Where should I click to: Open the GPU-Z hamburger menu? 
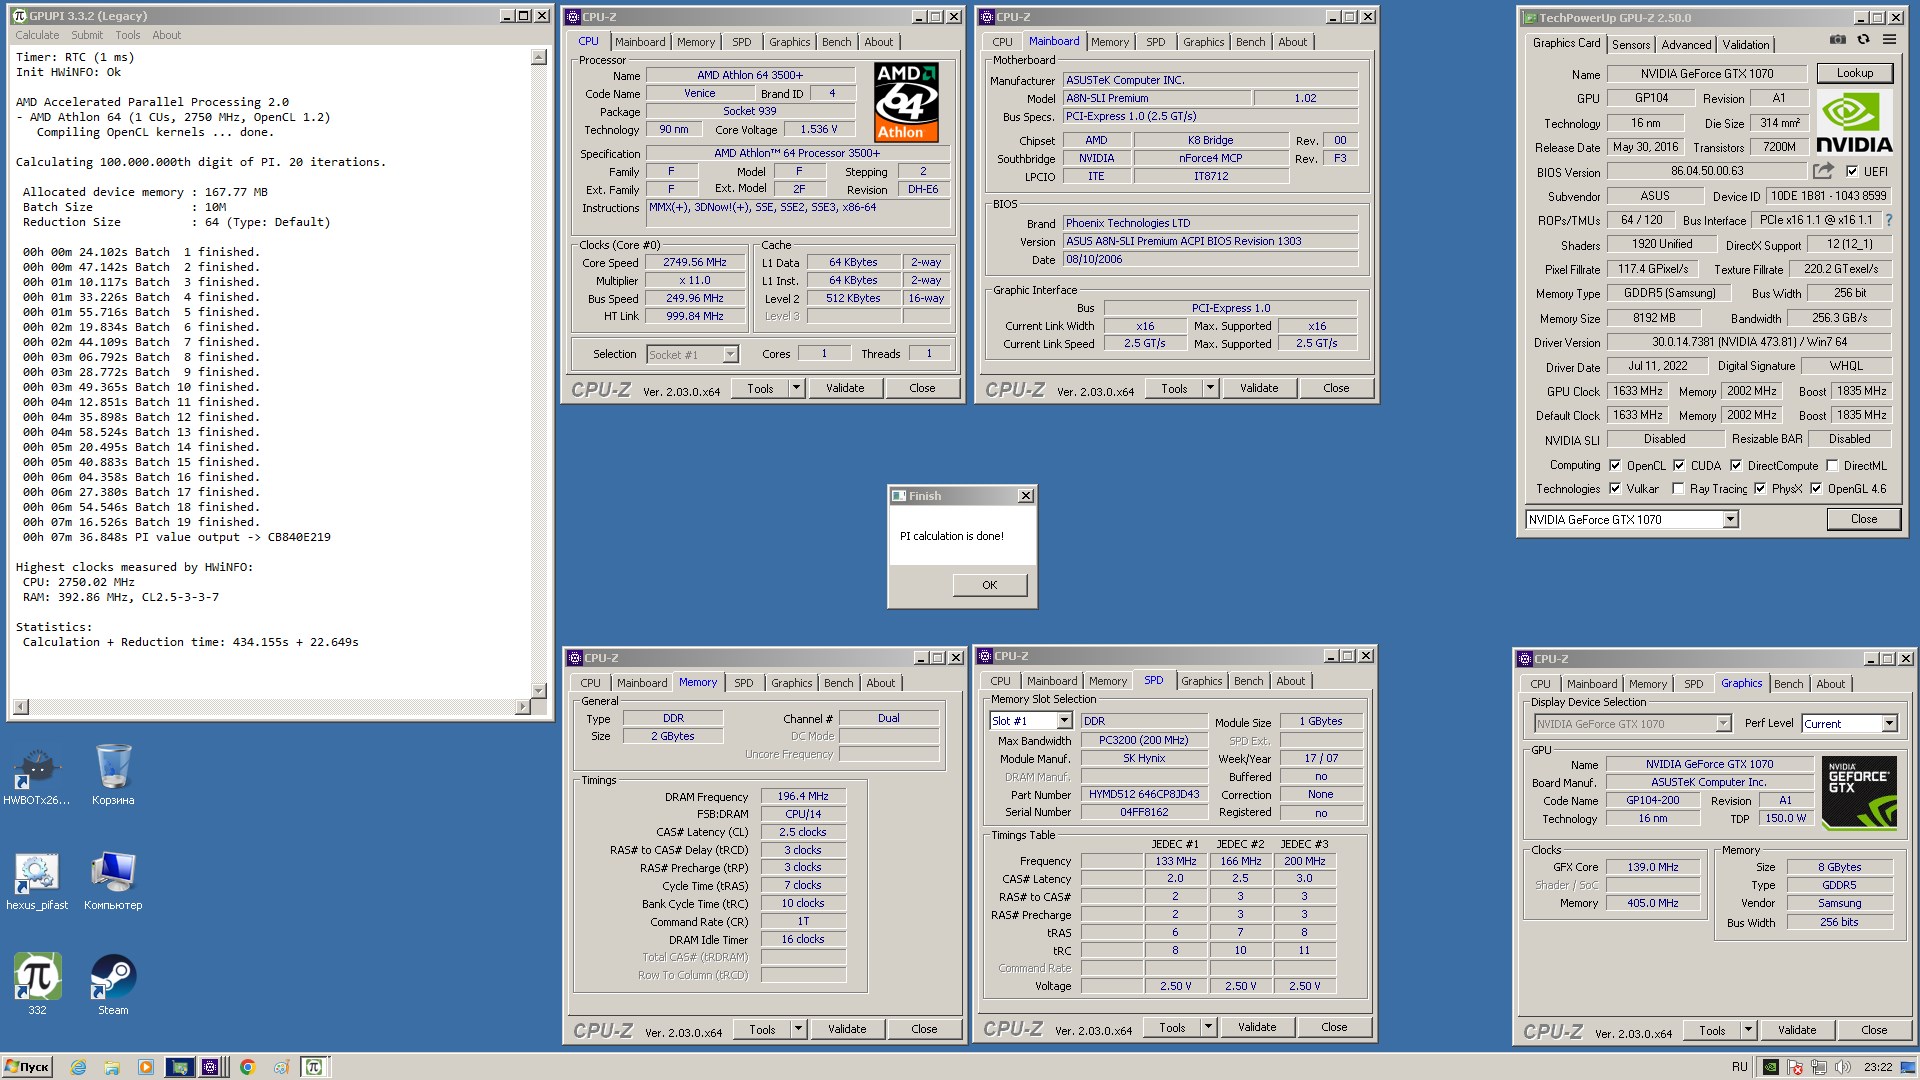click(x=1889, y=40)
